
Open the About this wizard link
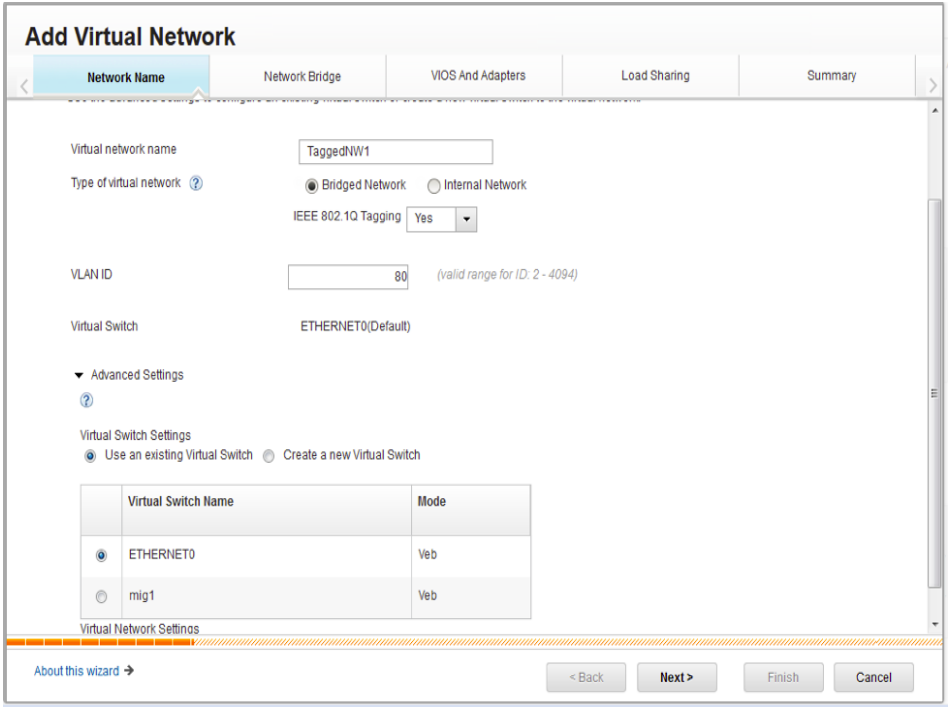pos(77,671)
